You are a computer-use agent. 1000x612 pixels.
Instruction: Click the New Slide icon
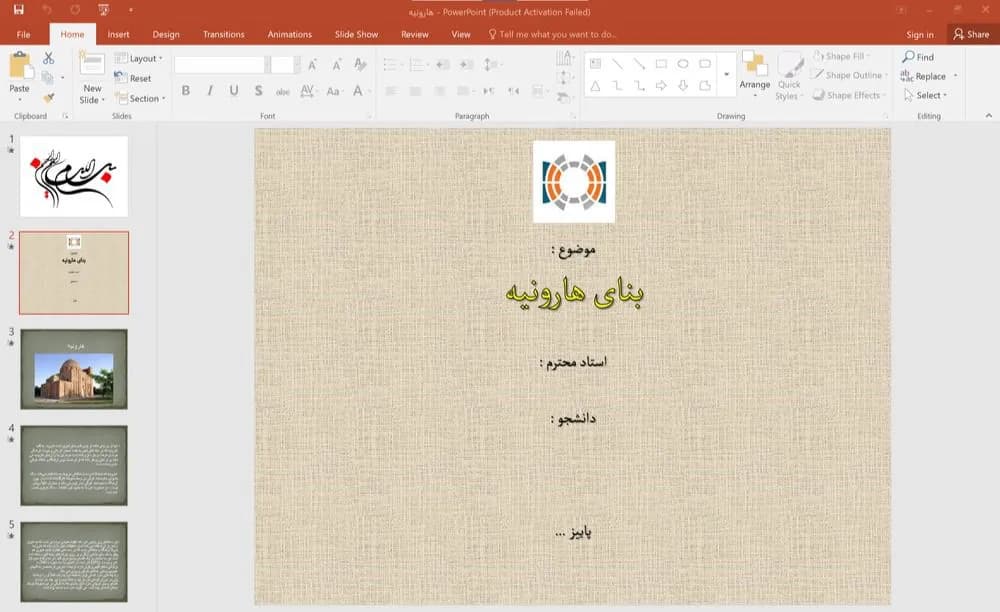pyautogui.click(x=92, y=64)
